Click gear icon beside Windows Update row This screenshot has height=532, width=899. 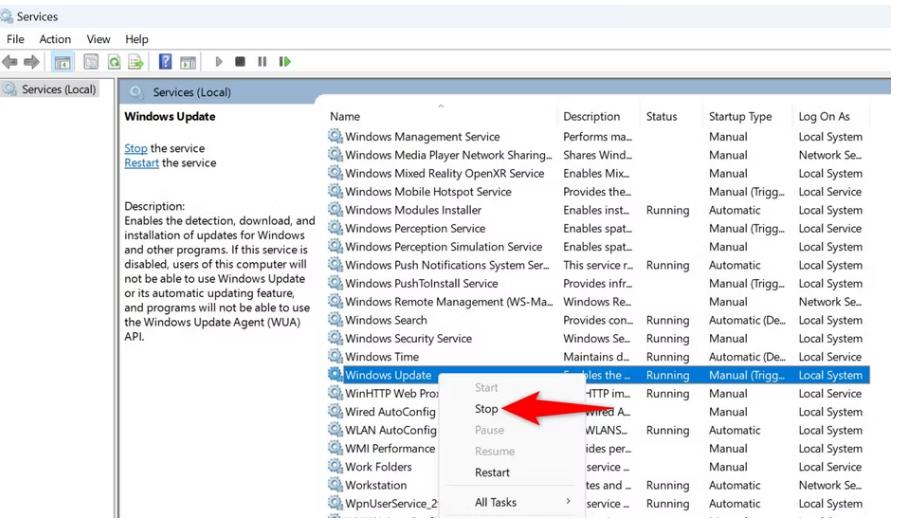[x=335, y=375]
